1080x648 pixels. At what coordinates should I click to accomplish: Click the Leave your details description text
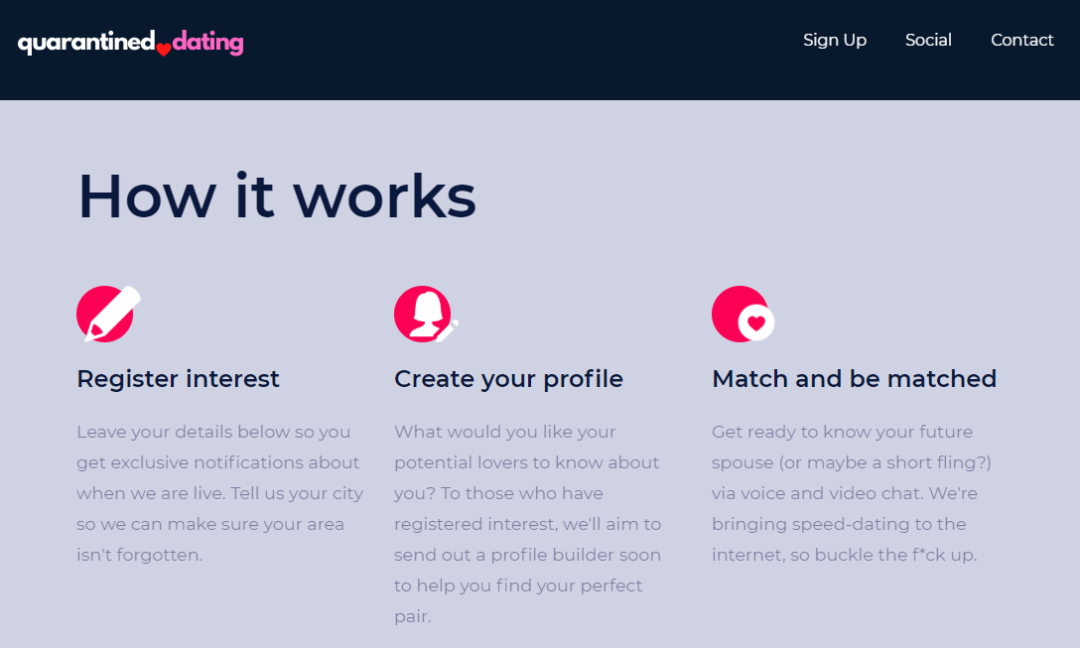pyautogui.click(x=220, y=493)
